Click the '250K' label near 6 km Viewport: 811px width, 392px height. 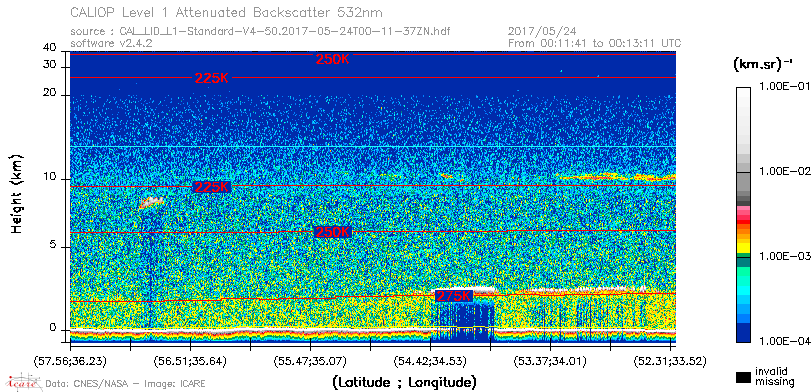(333, 232)
